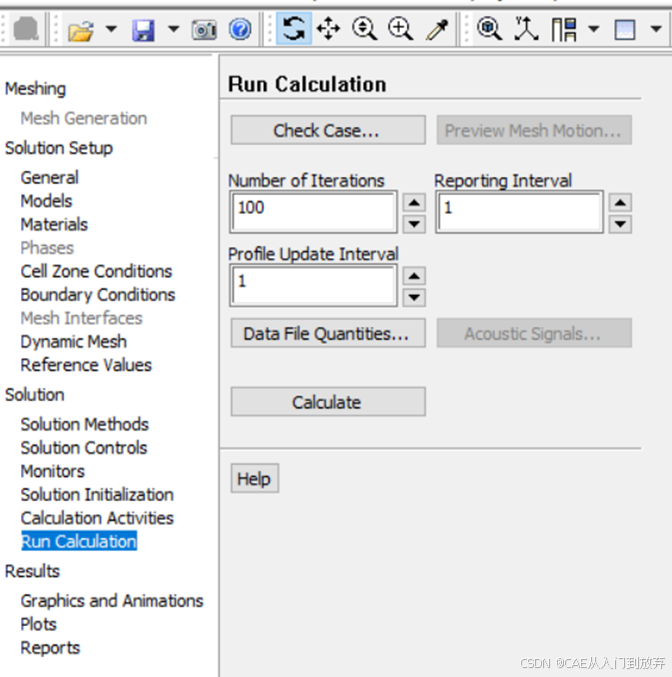Click the save disk icon
Viewport: 672px width, 677px height.
[x=143, y=30]
